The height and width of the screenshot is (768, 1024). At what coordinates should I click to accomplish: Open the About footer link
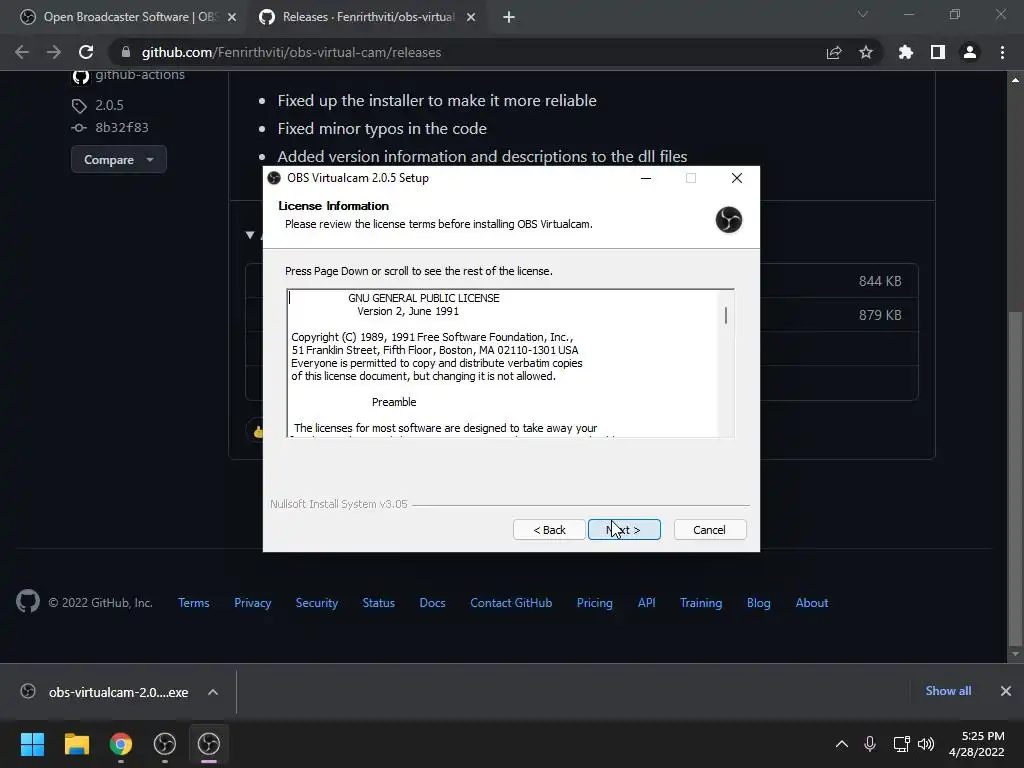point(812,603)
